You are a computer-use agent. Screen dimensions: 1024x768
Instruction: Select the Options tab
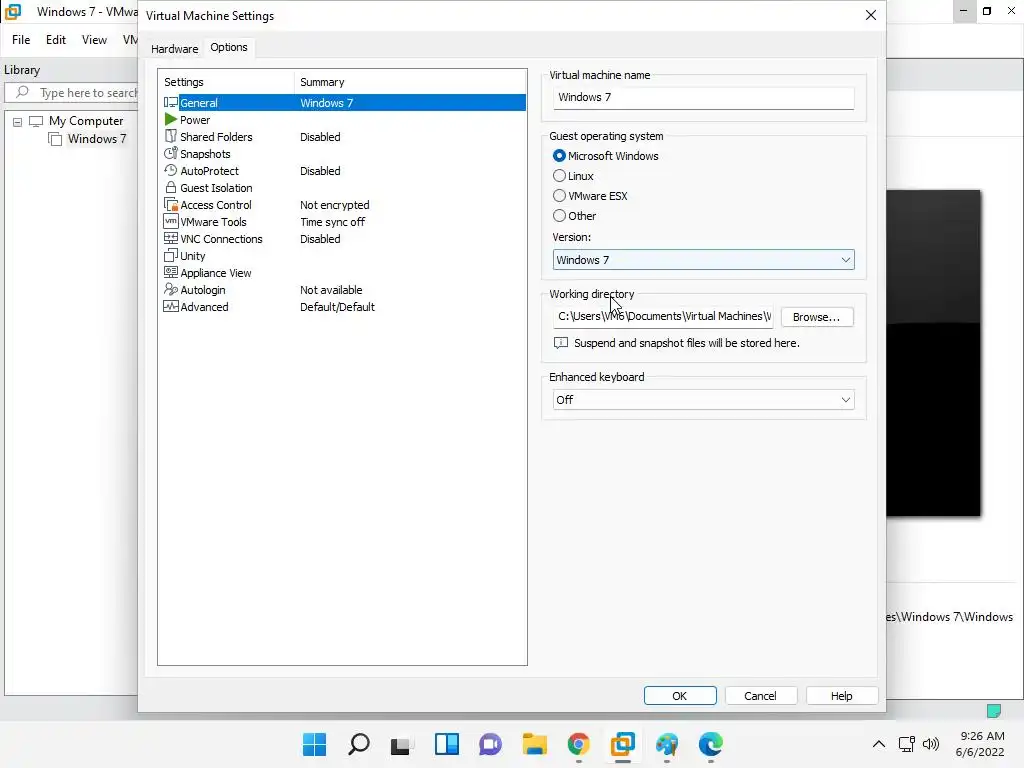click(x=229, y=47)
